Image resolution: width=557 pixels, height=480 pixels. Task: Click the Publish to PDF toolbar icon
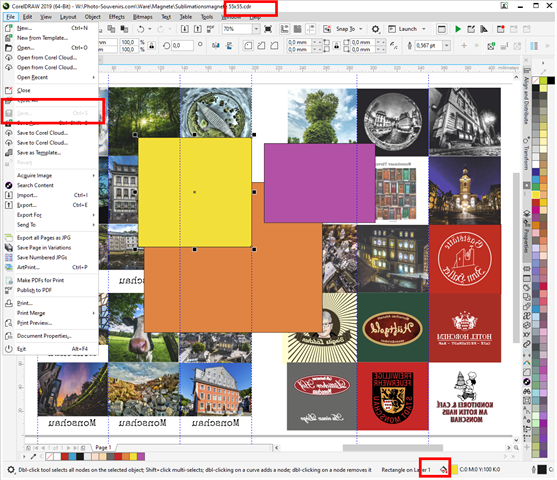tap(210, 29)
